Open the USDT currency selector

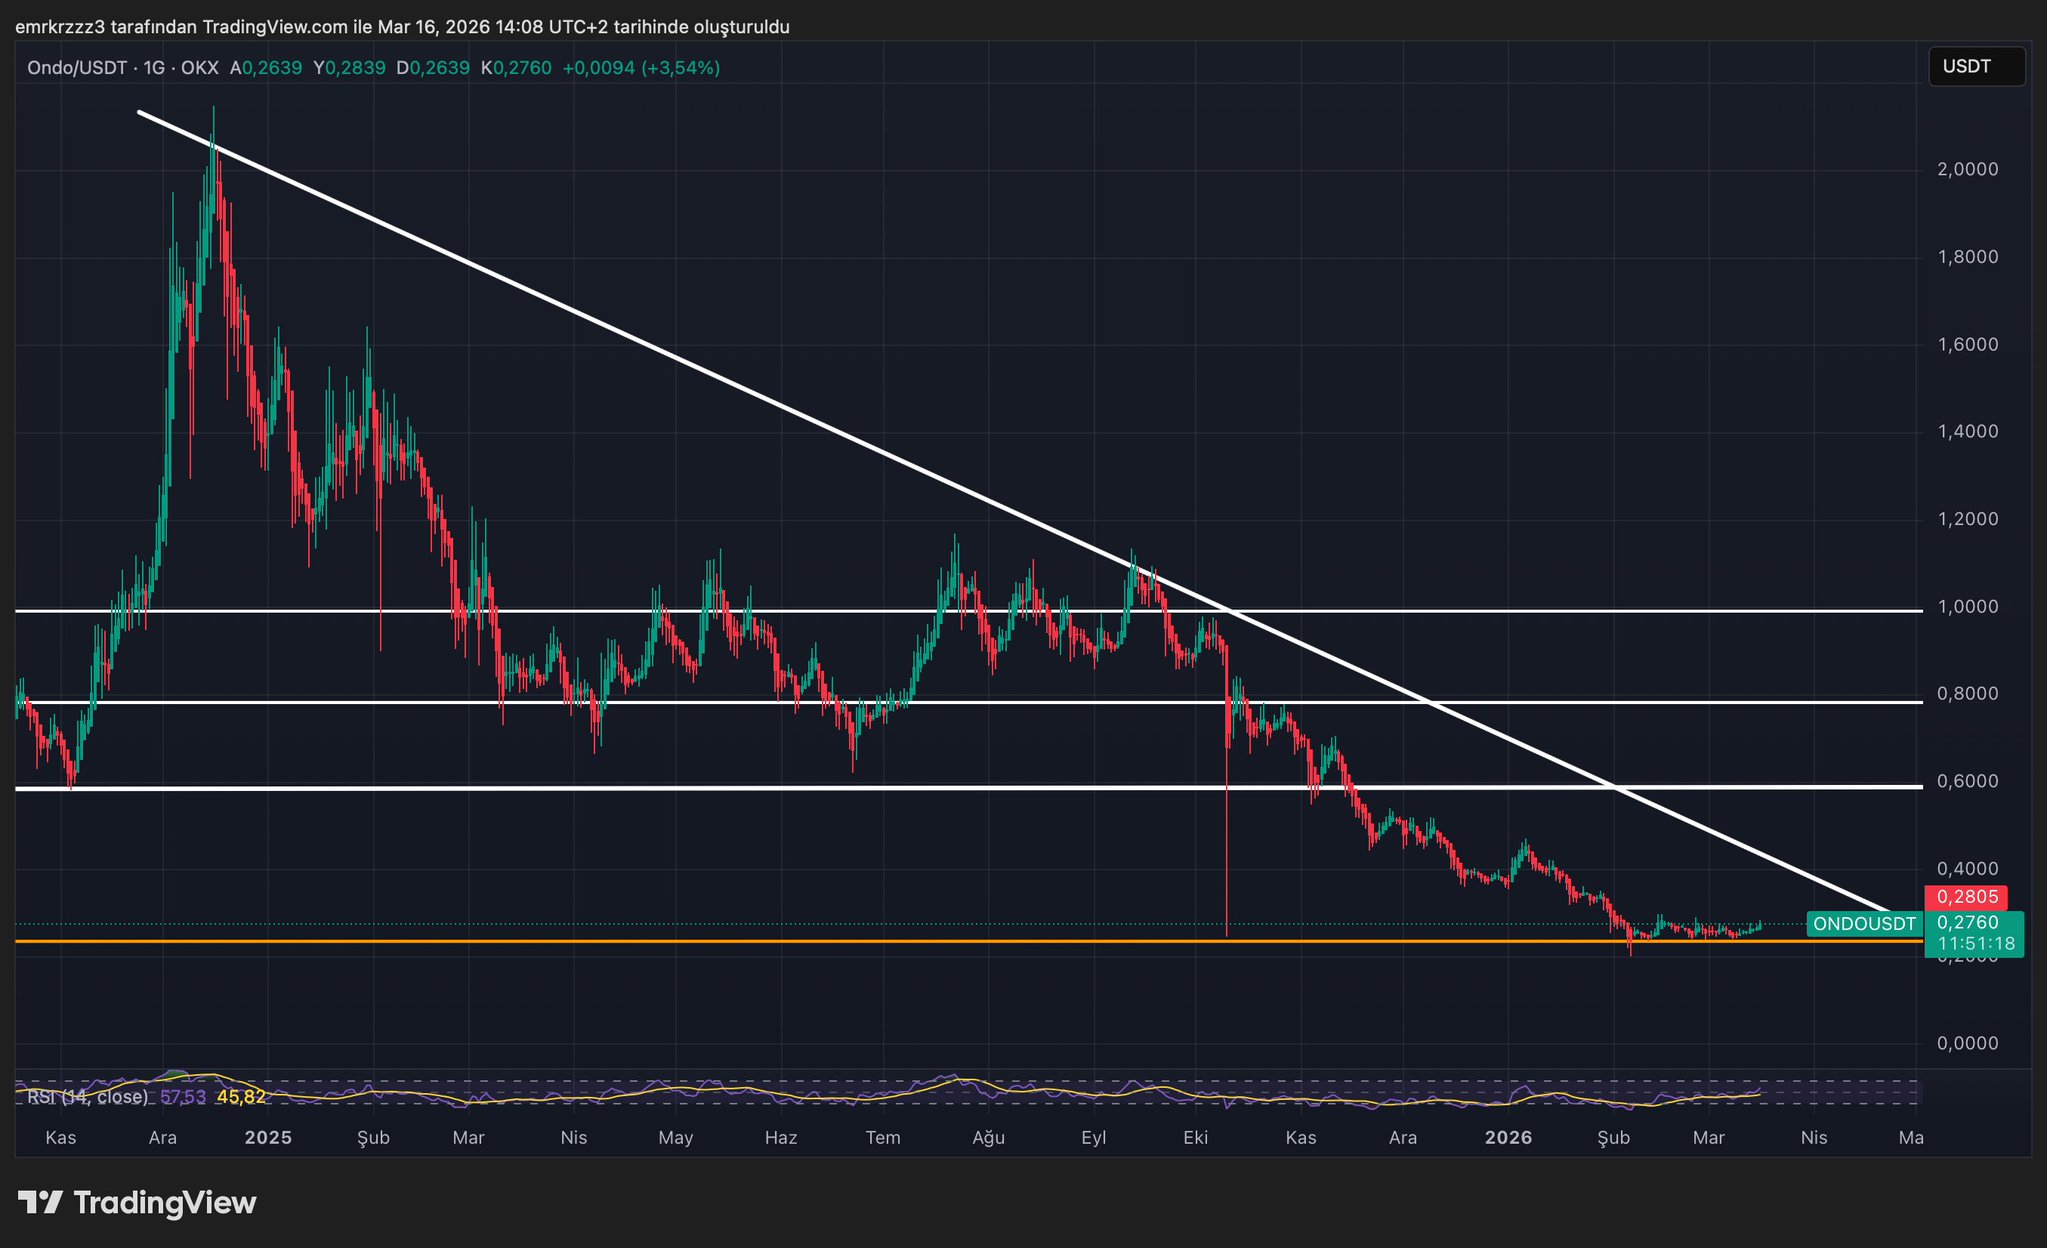click(1975, 67)
